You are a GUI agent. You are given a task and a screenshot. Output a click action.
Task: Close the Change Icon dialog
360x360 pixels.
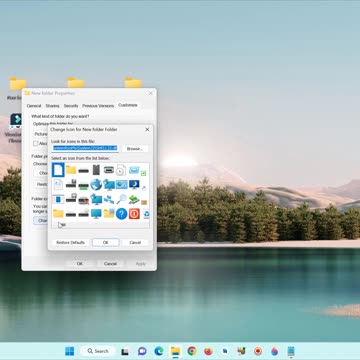[147, 129]
